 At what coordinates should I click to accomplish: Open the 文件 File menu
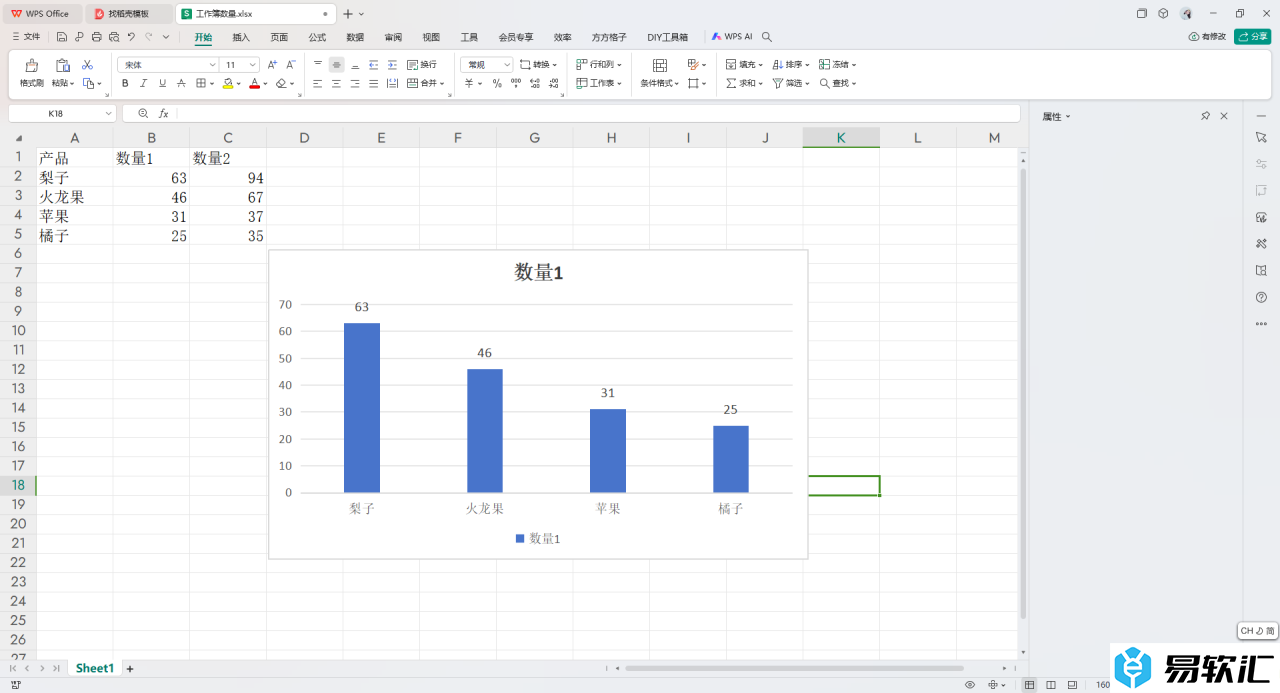coord(26,37)
